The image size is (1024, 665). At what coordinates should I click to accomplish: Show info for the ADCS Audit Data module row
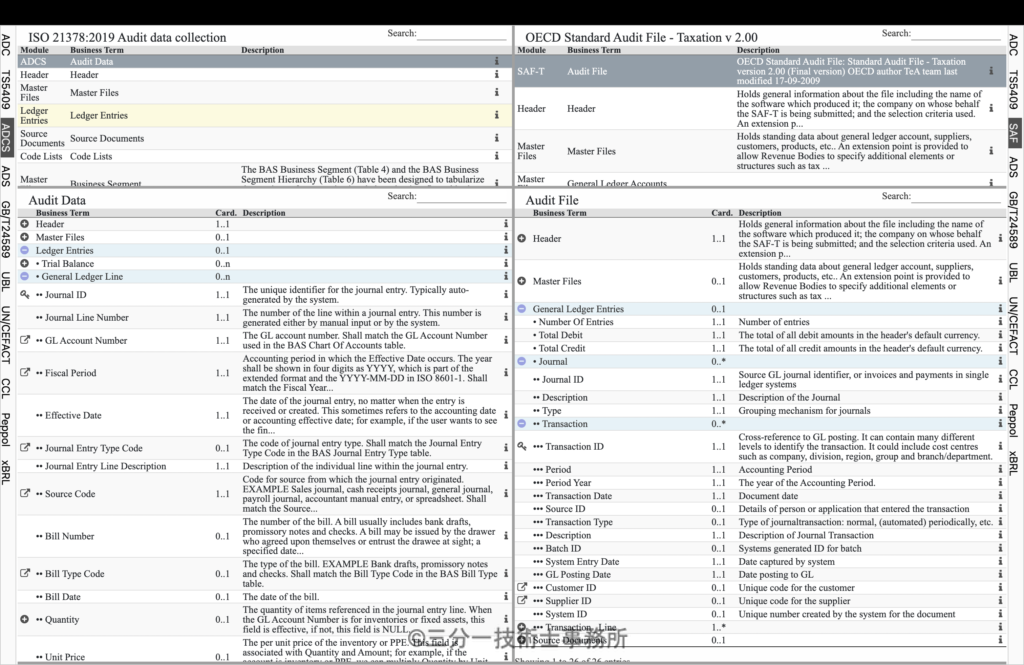[x=496, y=61]
